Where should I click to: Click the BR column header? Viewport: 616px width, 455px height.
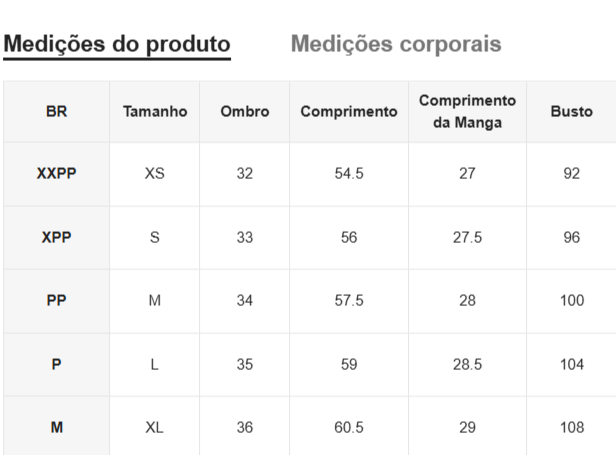coord(57,112)
